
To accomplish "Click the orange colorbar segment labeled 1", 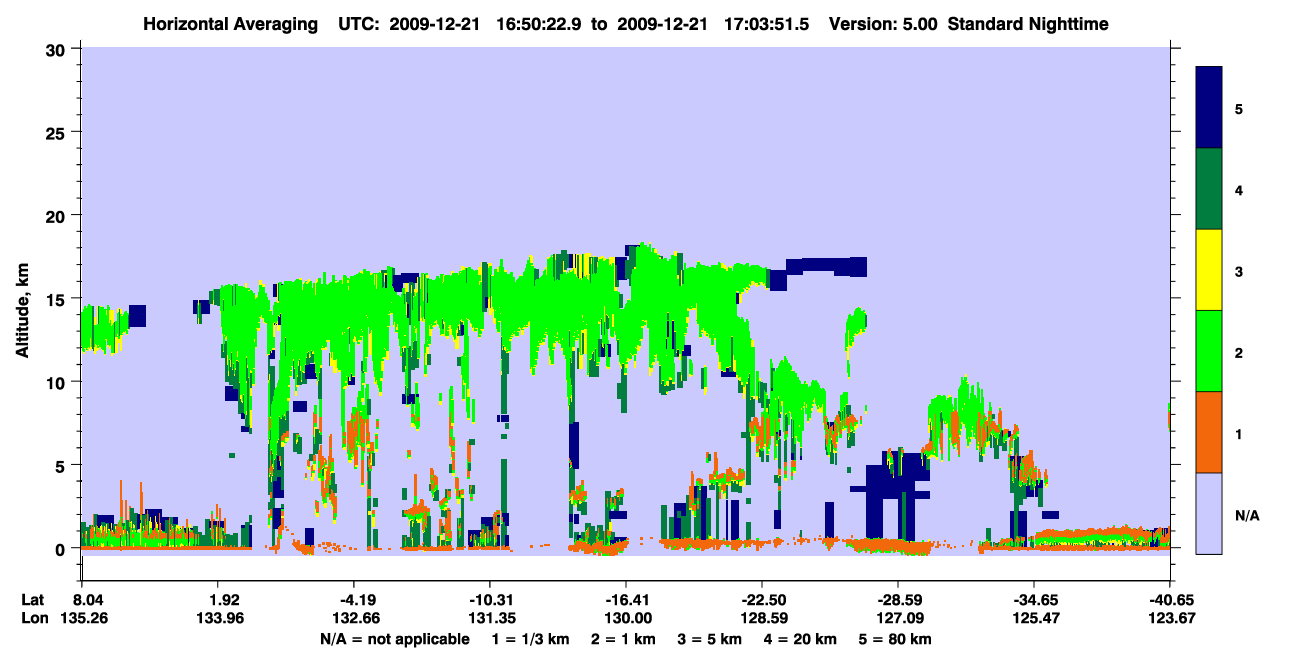I will 1210,432.
